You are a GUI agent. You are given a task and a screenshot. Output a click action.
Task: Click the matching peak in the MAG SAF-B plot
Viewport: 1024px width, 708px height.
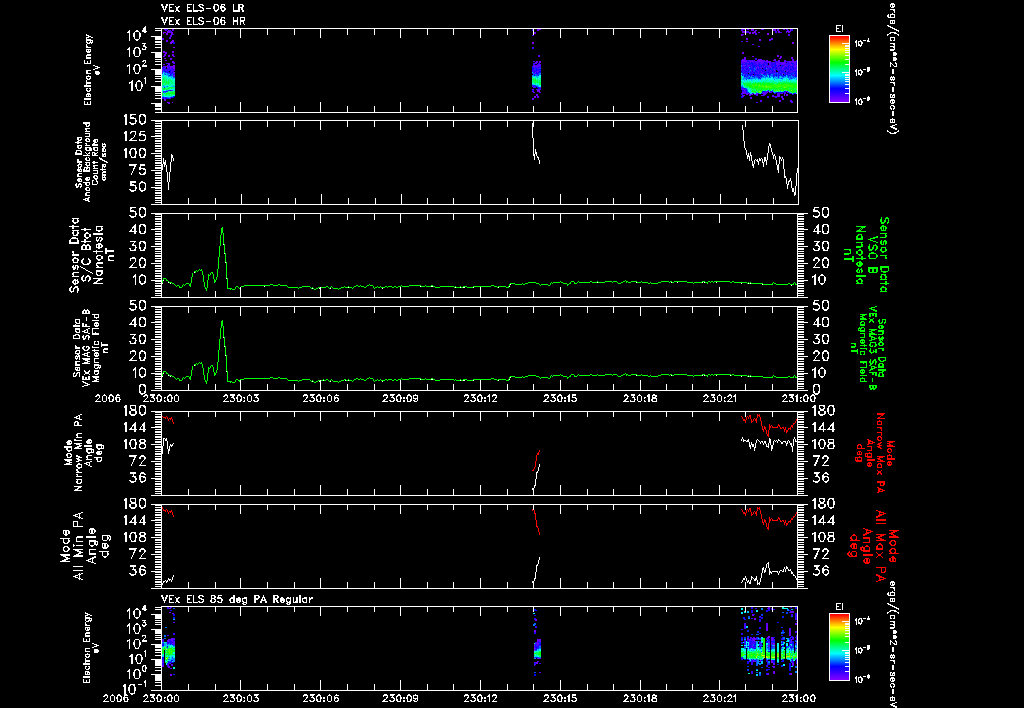click(x=222, y=322)
